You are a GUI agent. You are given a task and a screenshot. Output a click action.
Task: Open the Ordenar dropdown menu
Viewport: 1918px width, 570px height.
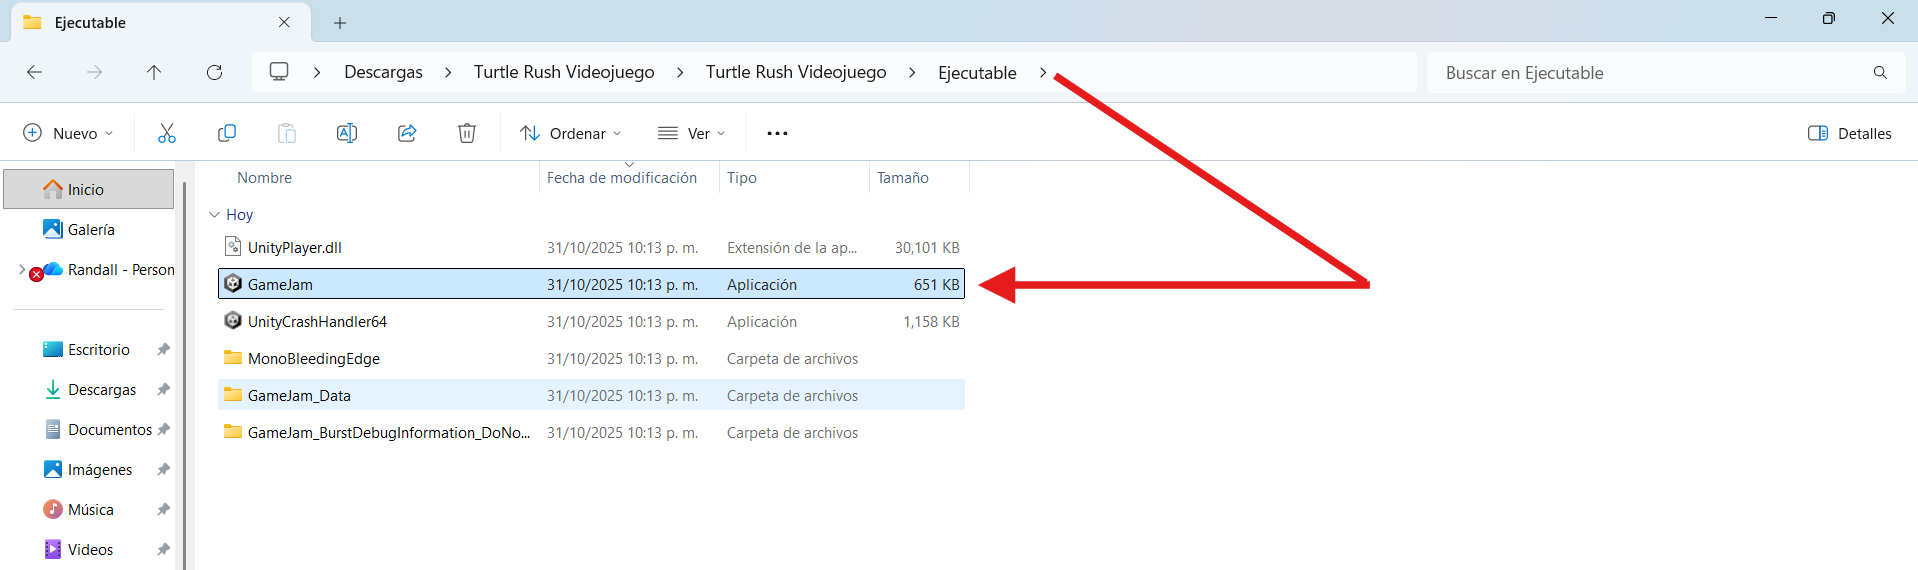click(x=570, y=133)
